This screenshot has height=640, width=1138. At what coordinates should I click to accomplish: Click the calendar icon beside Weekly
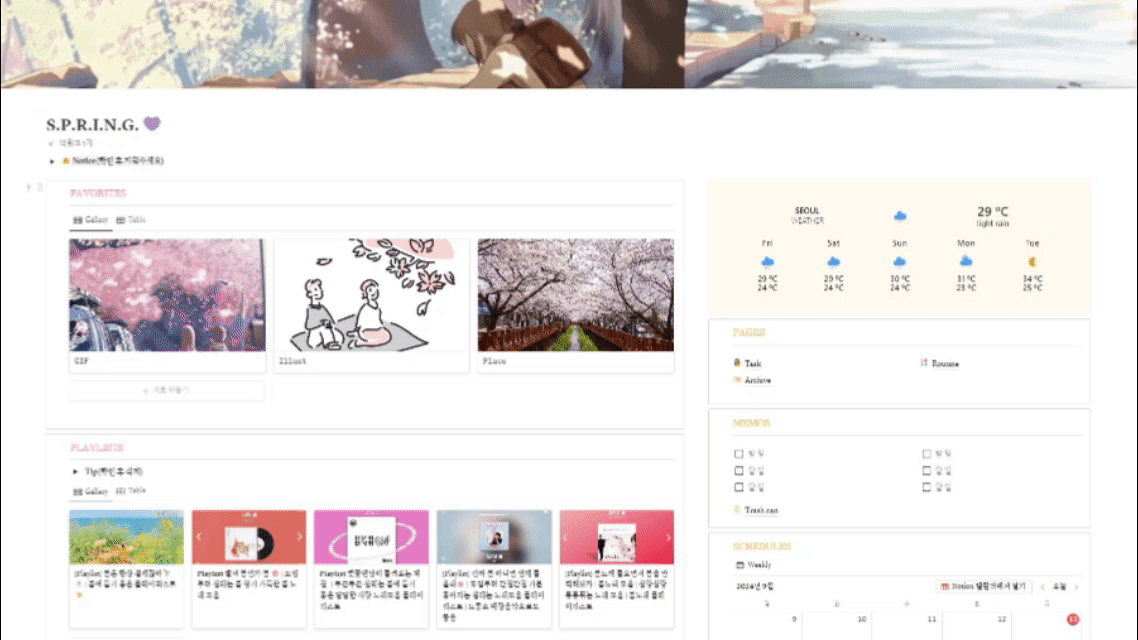coord(740,565)
